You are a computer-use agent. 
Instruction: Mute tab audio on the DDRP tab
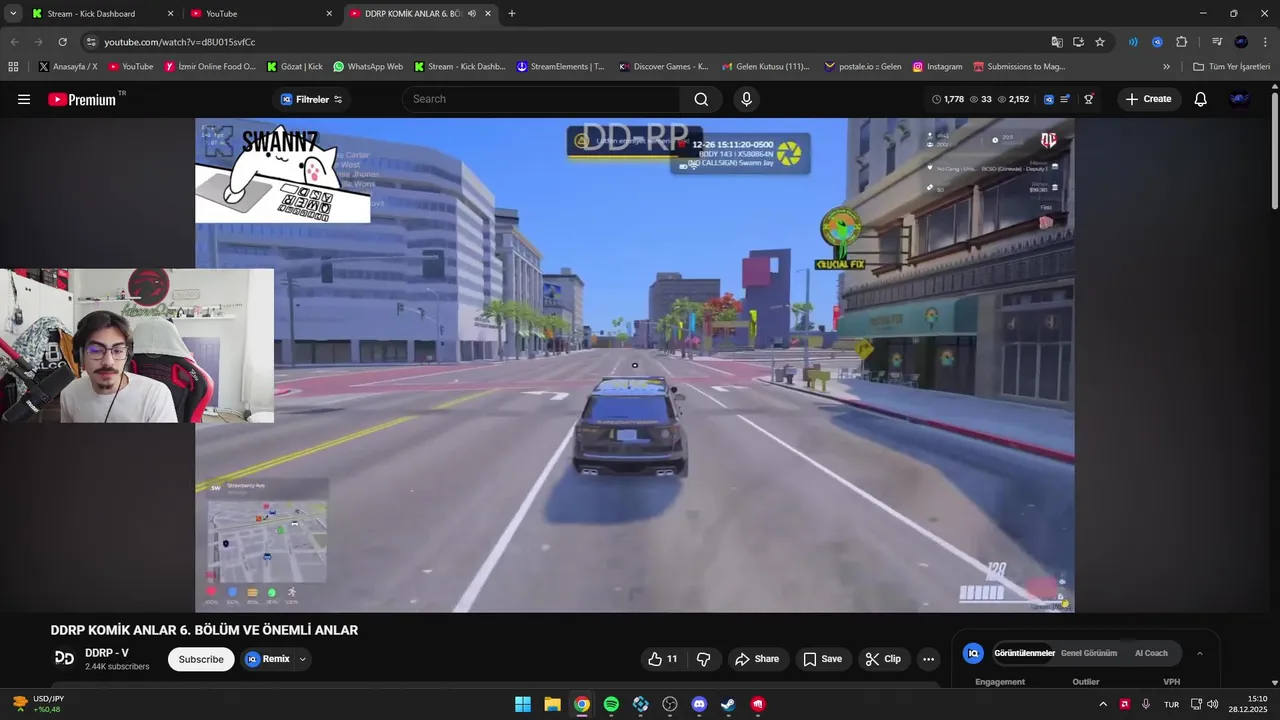pos(472,14)
